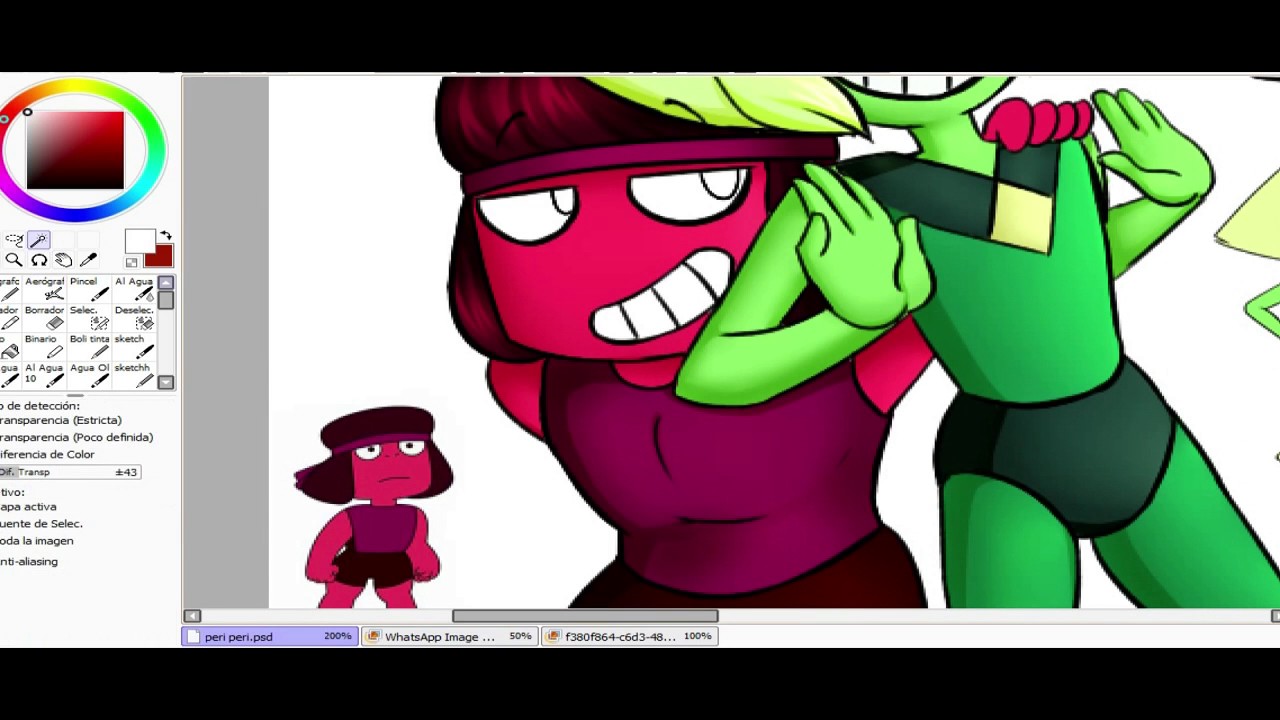
Task: Choose the Al Agua watercolor tool
Action: [134, 289]
